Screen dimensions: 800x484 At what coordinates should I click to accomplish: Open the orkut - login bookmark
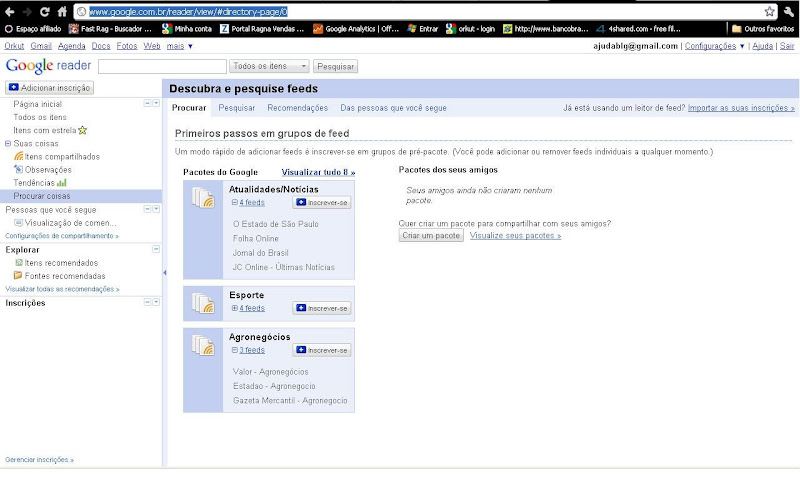(470, 29)
